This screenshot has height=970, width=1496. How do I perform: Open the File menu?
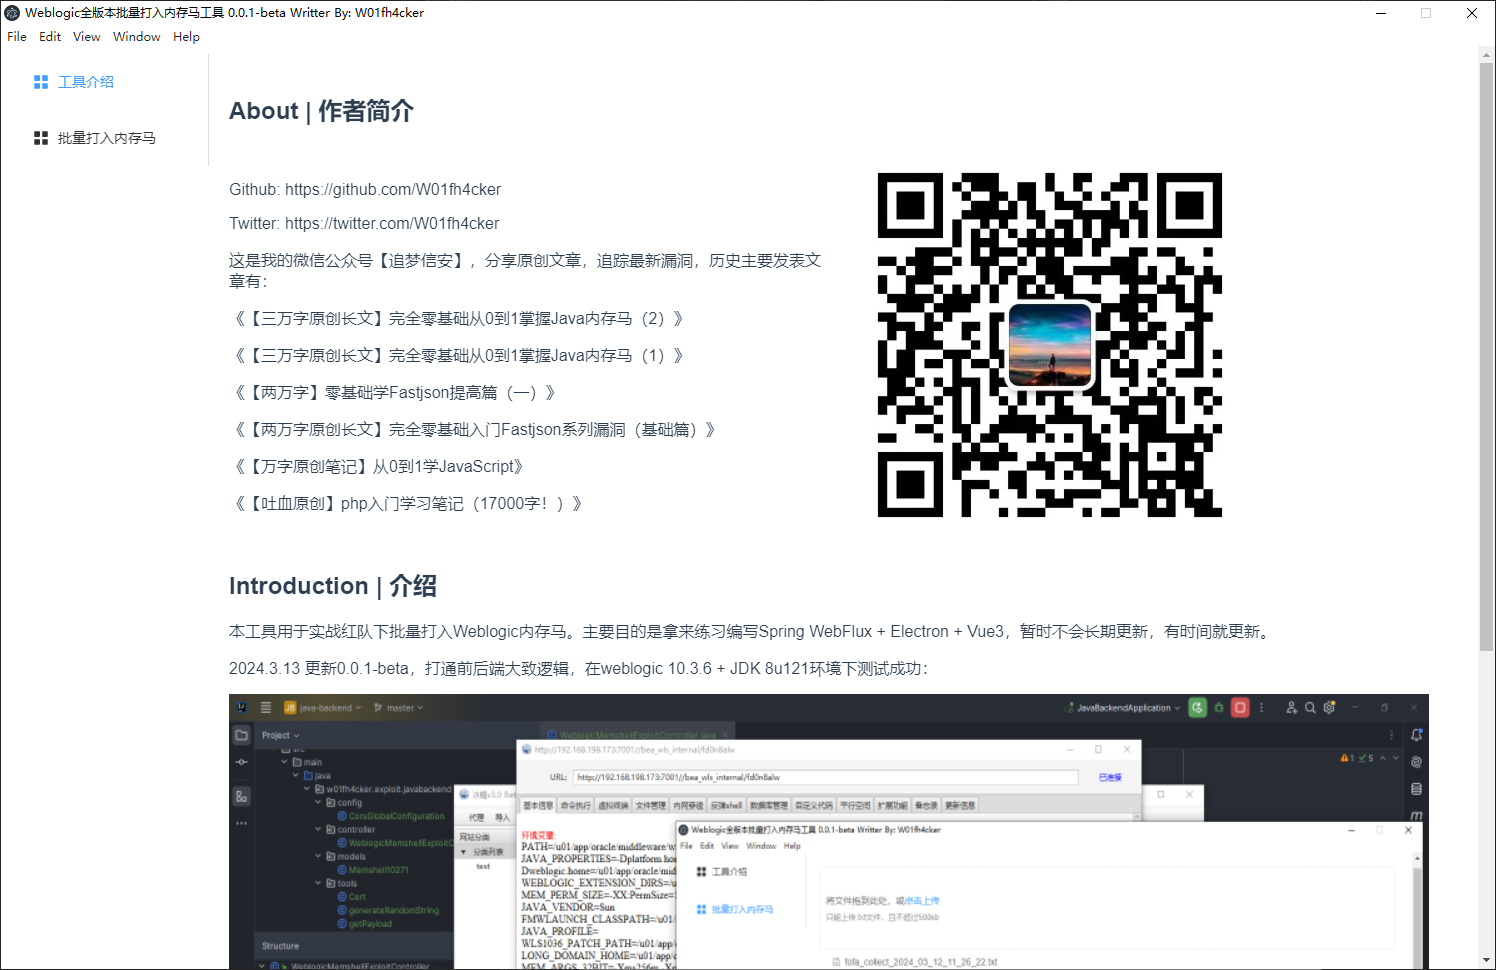coord(17,37)
